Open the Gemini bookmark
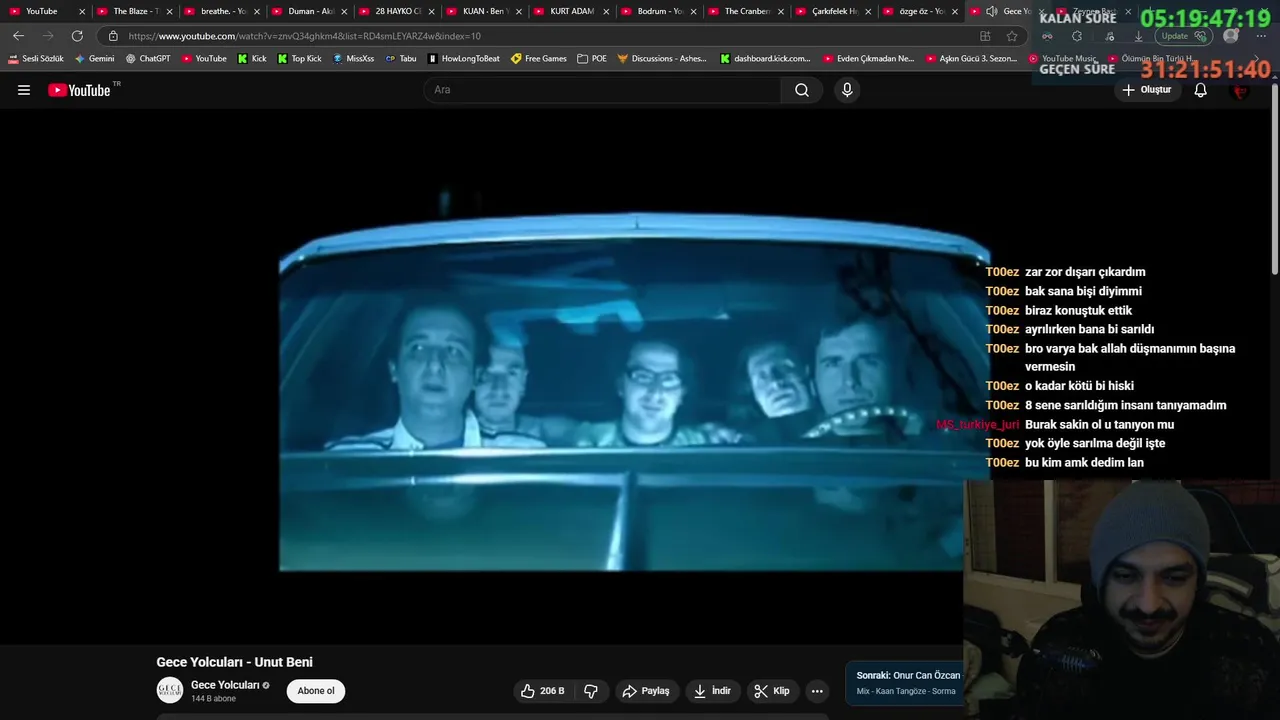 (95, 59)
